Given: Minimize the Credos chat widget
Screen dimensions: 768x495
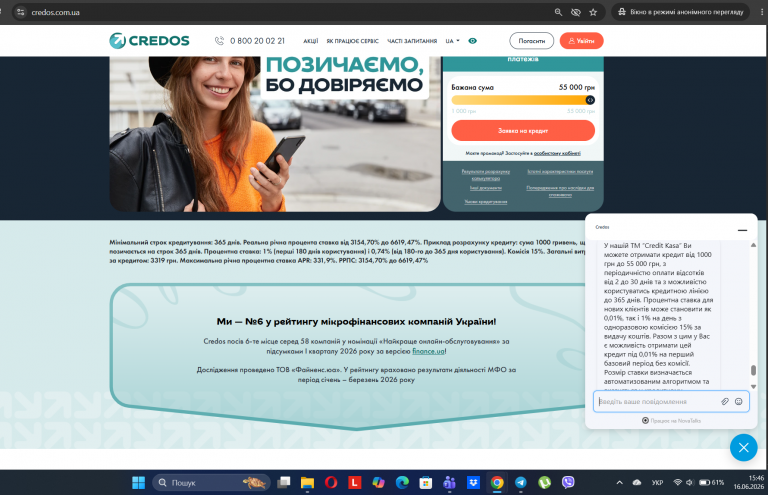Looking at the screenshot, I should pyautogui.click(x=742, y=230).
